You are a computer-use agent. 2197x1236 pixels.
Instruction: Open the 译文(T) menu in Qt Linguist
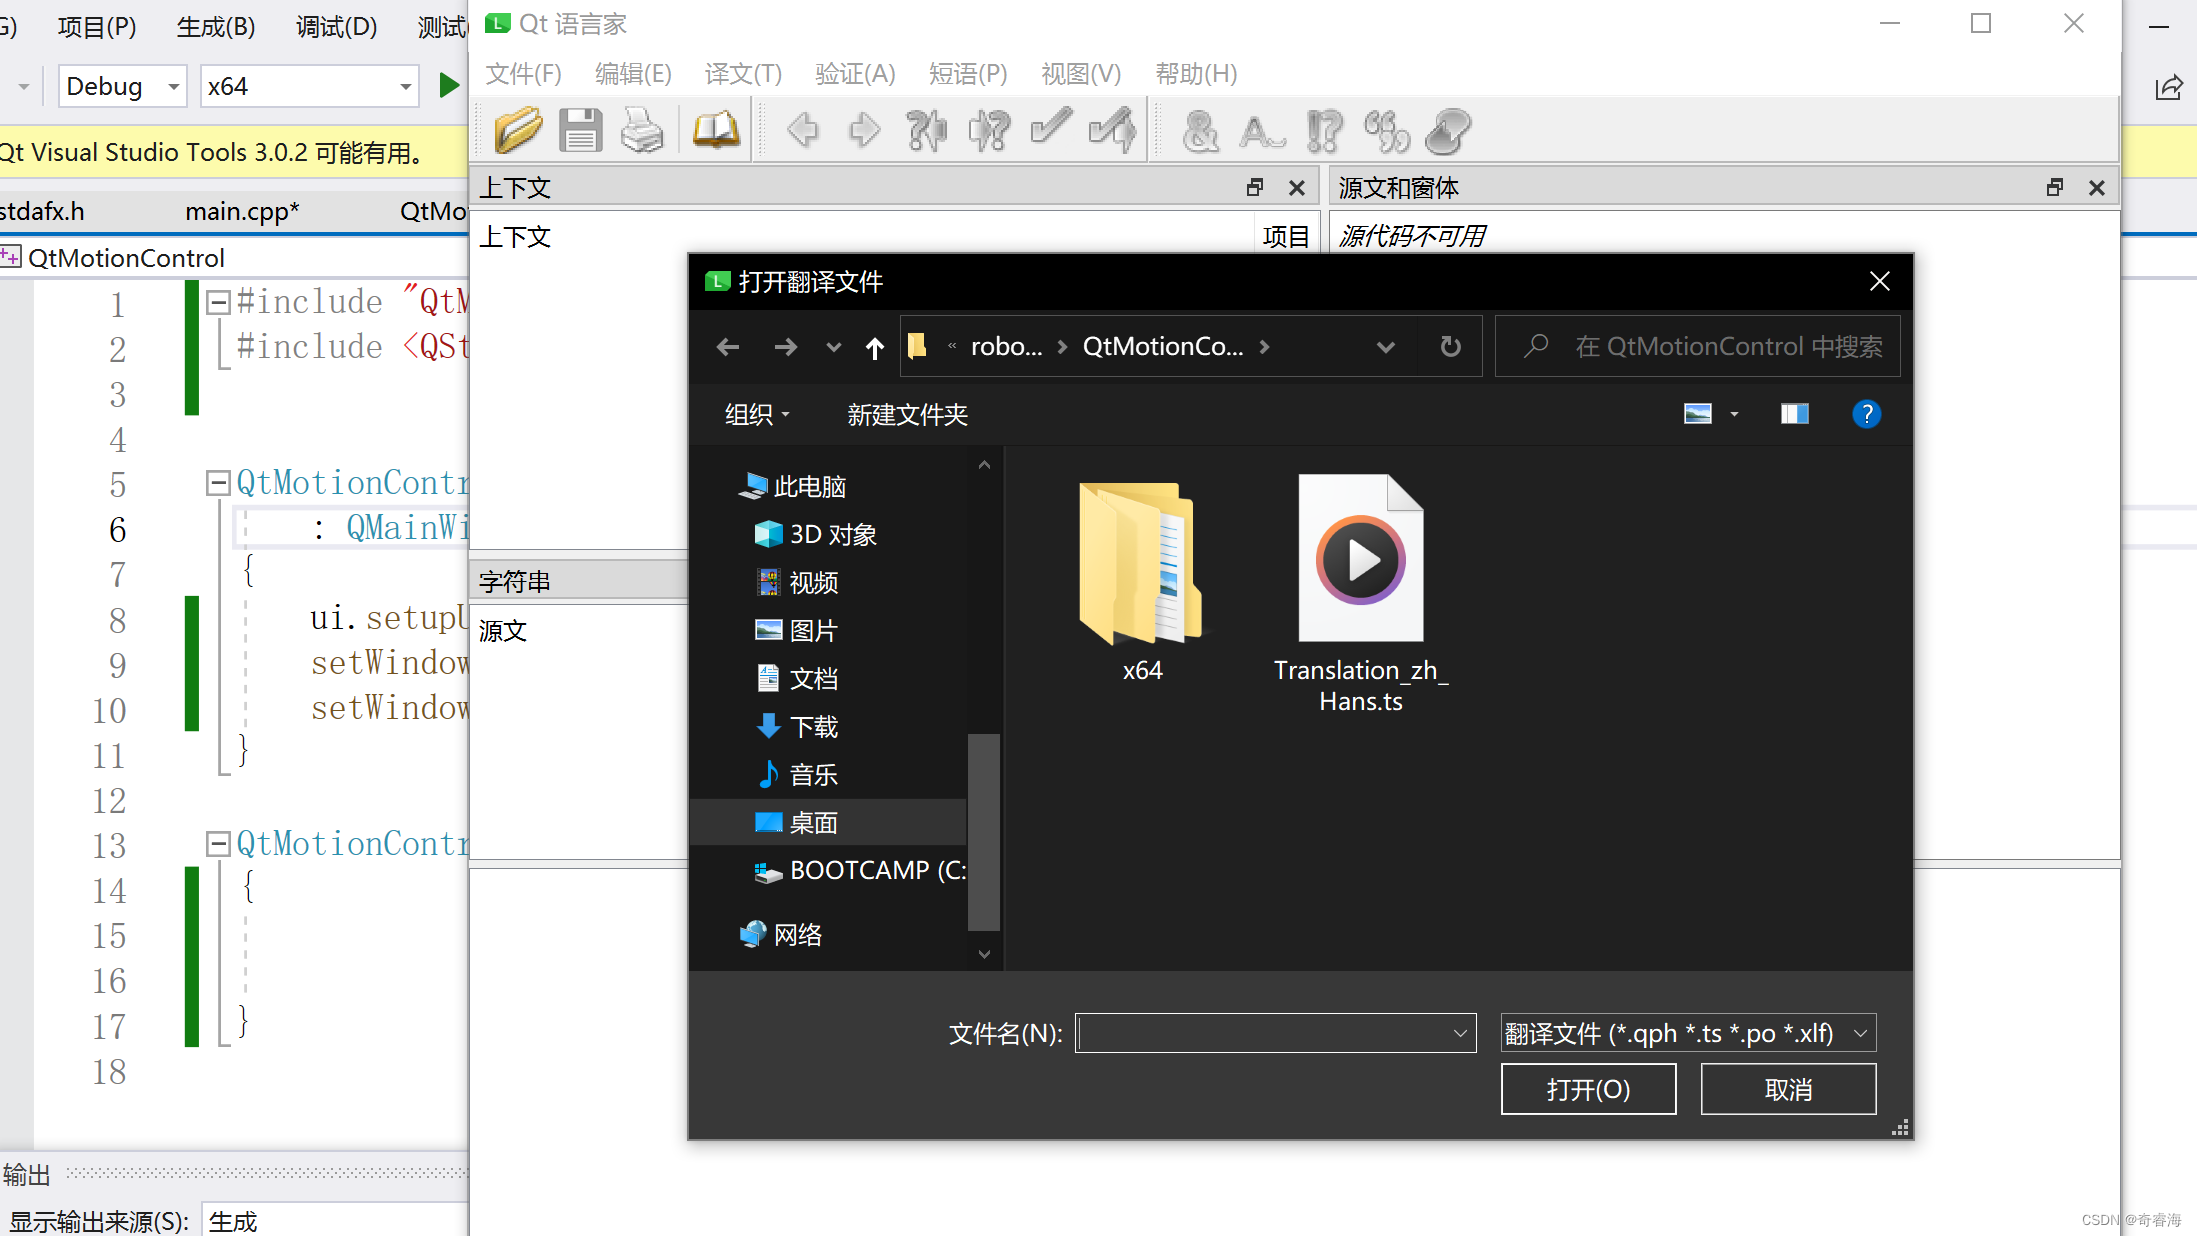743,74
